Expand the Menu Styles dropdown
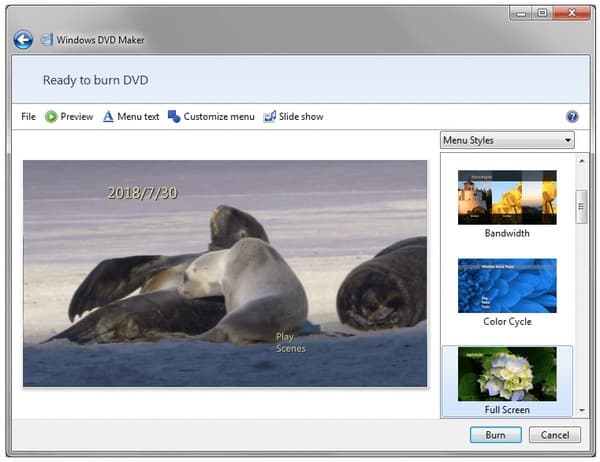Screen dimensions: 600x462 click(507, 140)
